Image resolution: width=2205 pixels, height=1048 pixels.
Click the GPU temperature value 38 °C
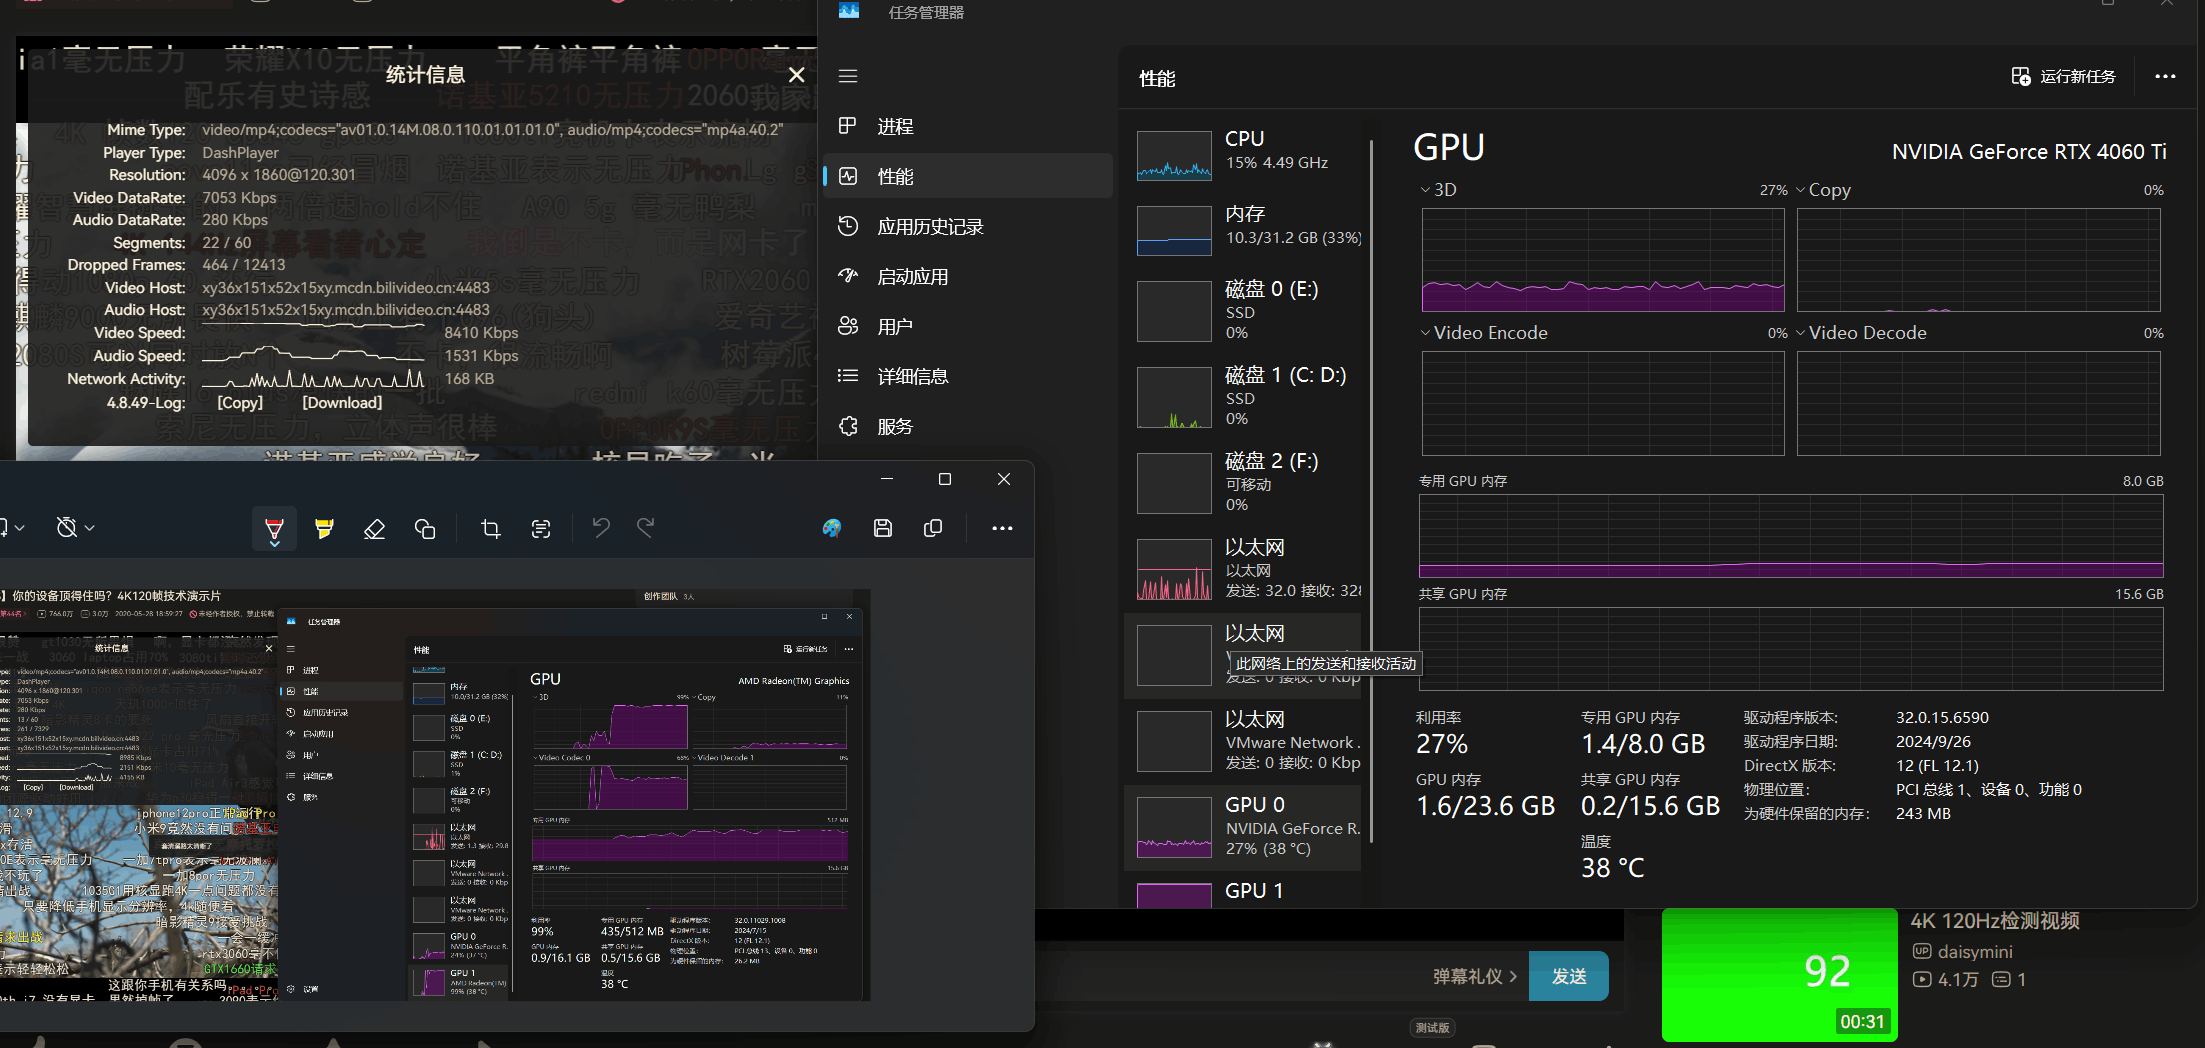click(x=1612, y=868)
